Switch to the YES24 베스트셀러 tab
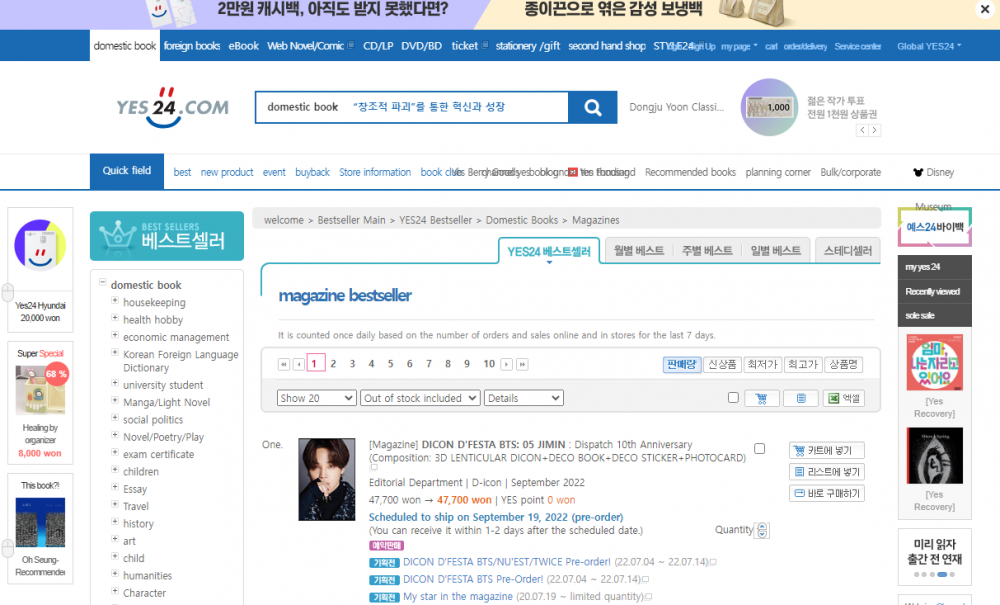 coord(549,251)
